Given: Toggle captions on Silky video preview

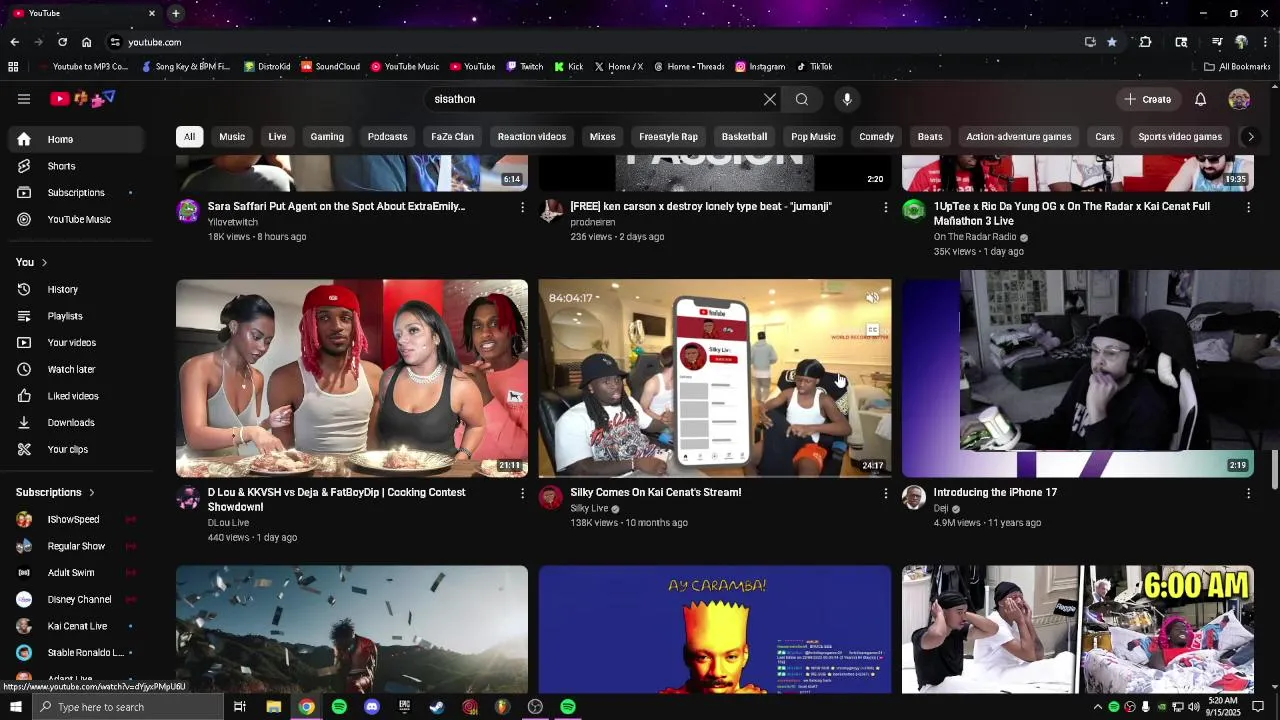Looking at the screenshot, I should point(872,330).
